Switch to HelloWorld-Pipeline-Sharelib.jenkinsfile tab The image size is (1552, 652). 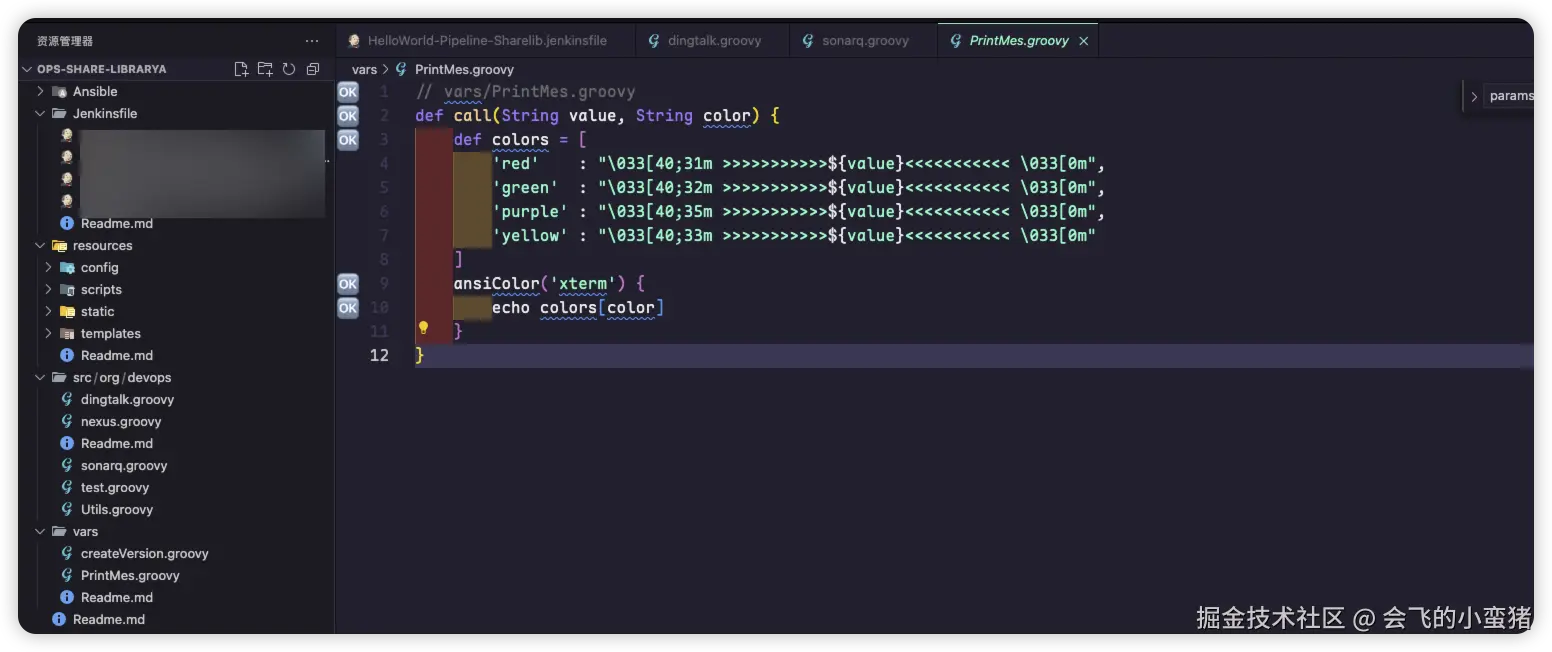point(486,41)
